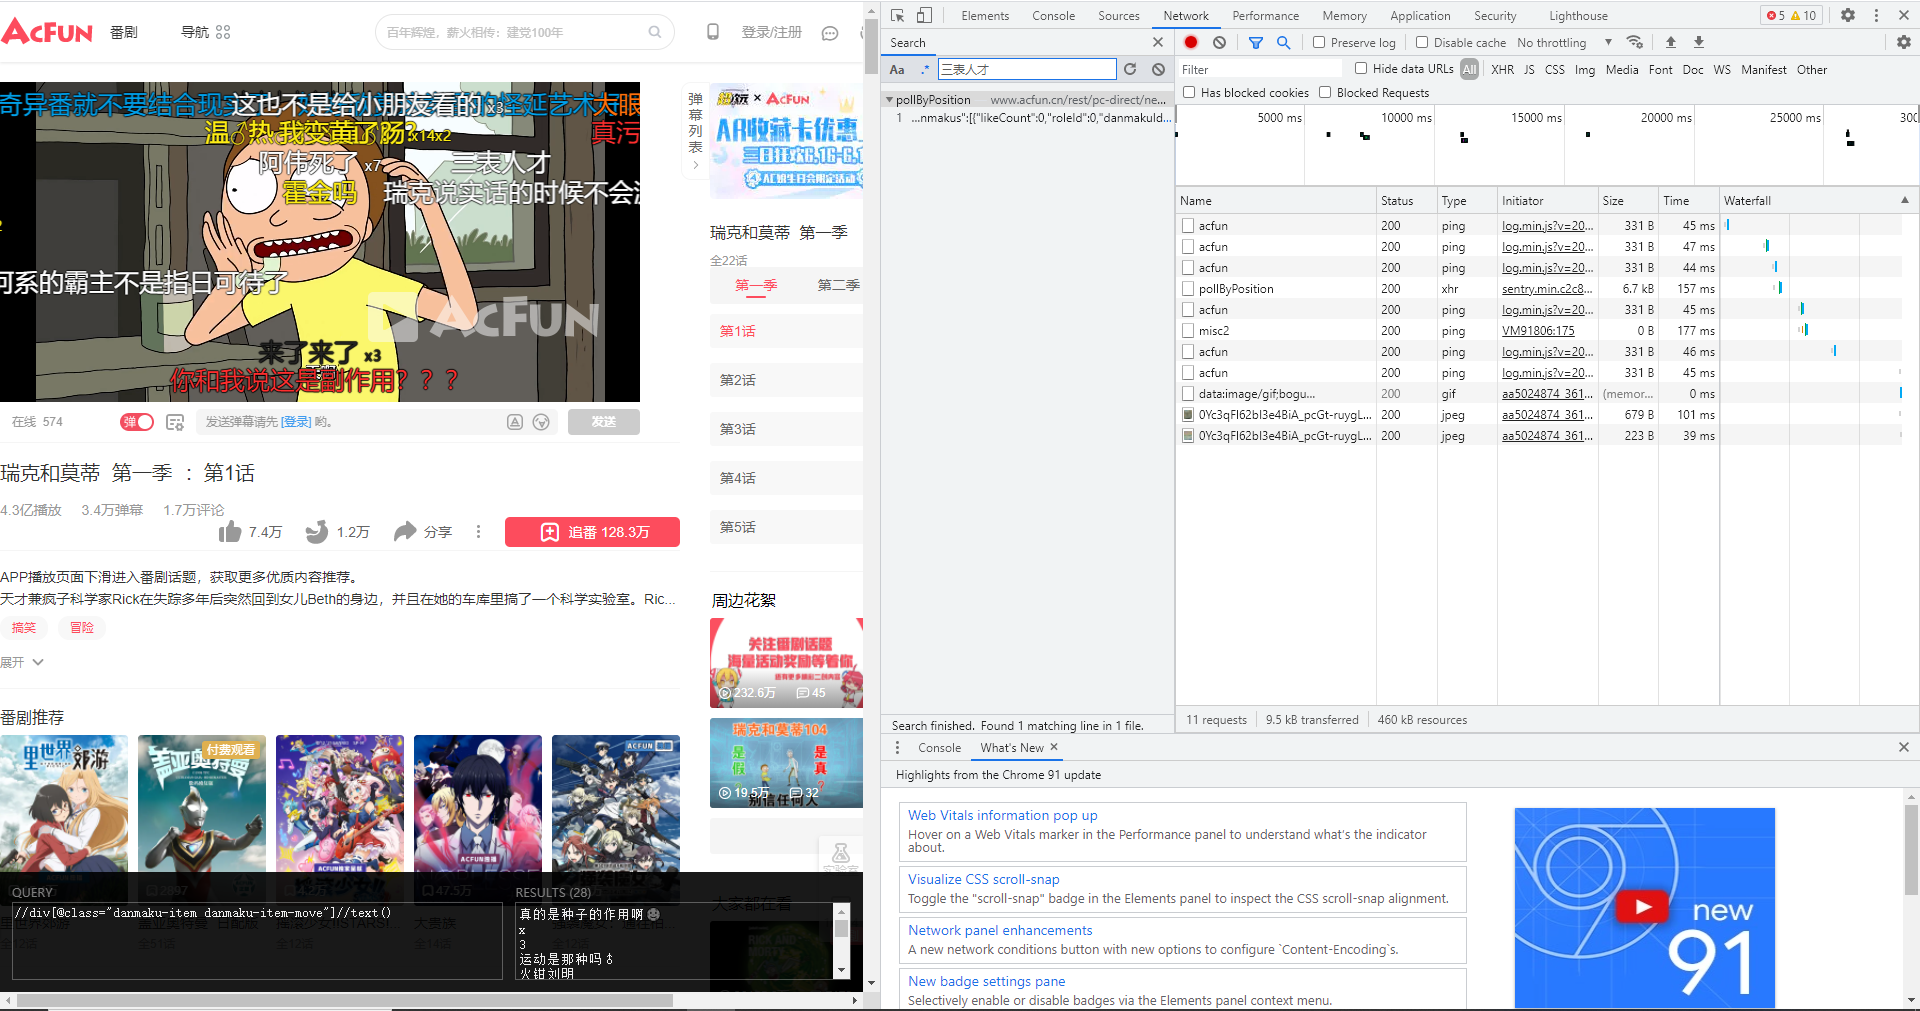Toggle the regular expression search button

click(925, 69)
